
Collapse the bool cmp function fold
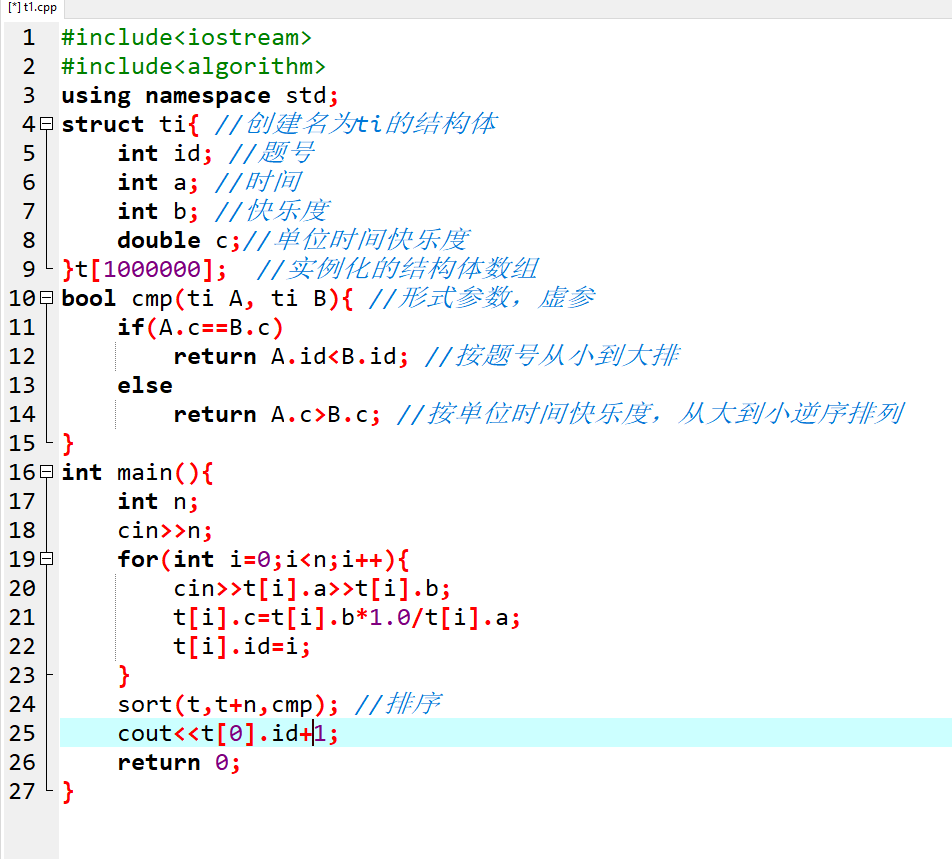coord(46,298)
